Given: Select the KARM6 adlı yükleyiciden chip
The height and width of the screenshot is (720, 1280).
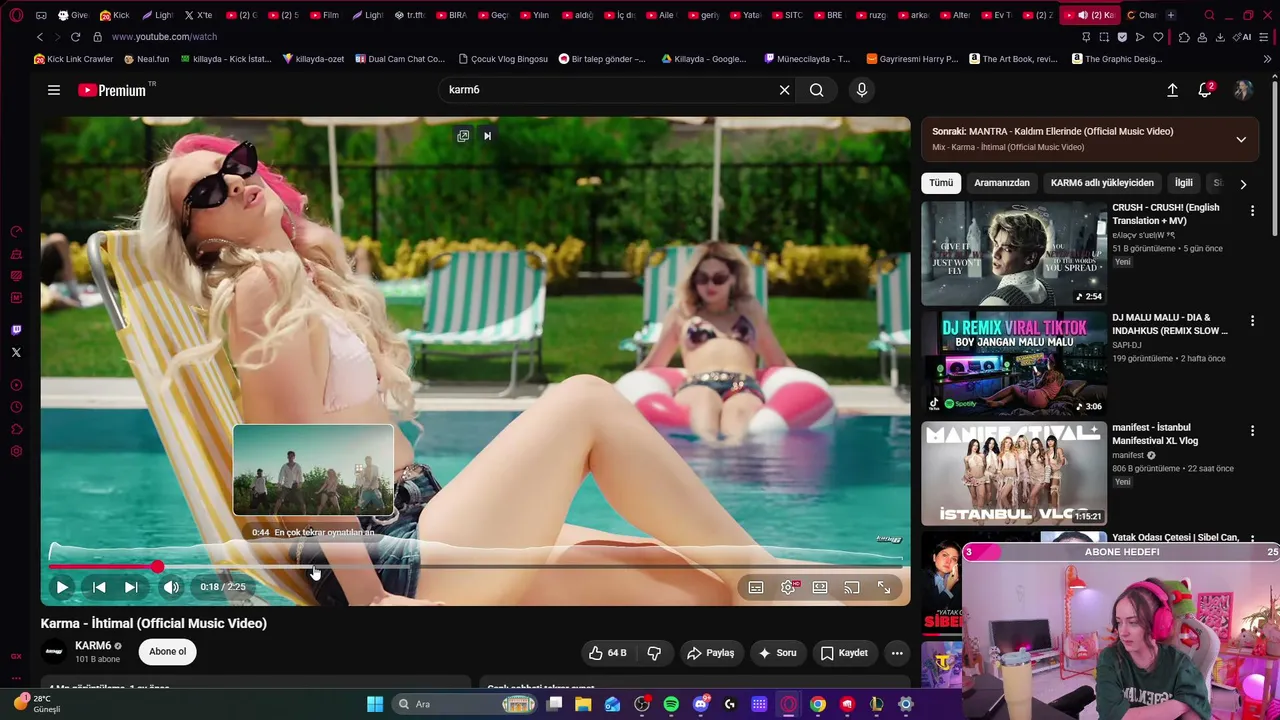Looking at the screenshot, I should coord(1102,183).
